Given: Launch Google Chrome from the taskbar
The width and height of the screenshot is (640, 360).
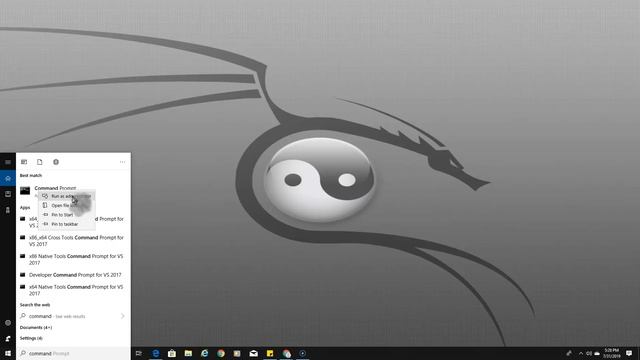Looking at the screenshot, I should (221, 353).
